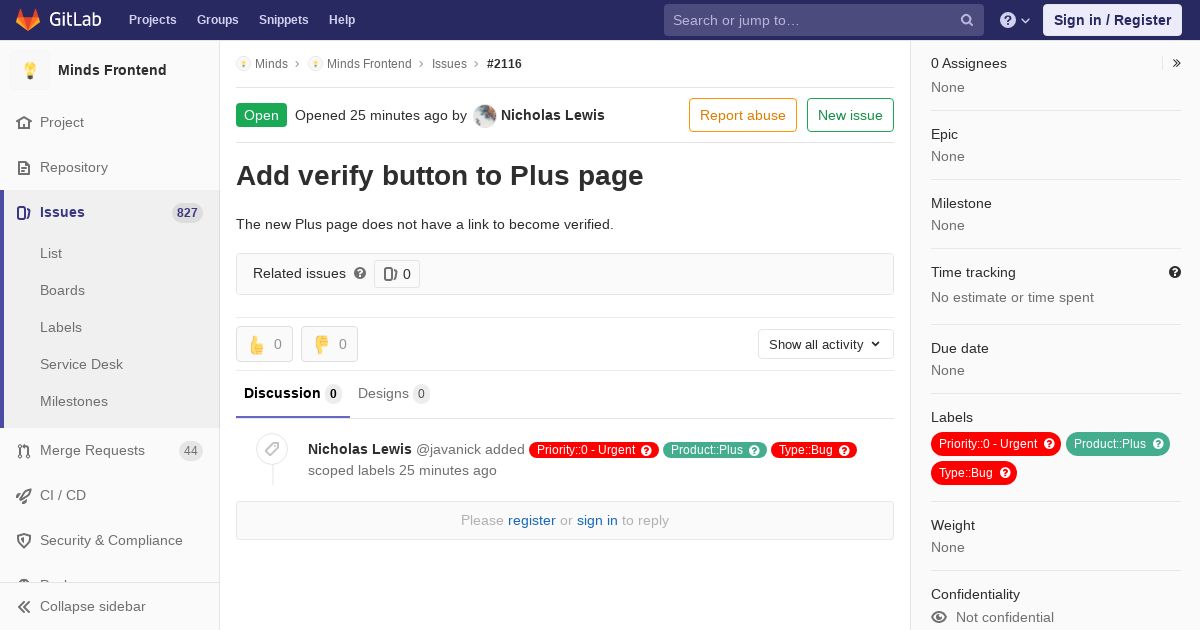This screenshot has width=1200, height=630.
Task: Click the CI / CD rocket icon
Action: [24, 495]
